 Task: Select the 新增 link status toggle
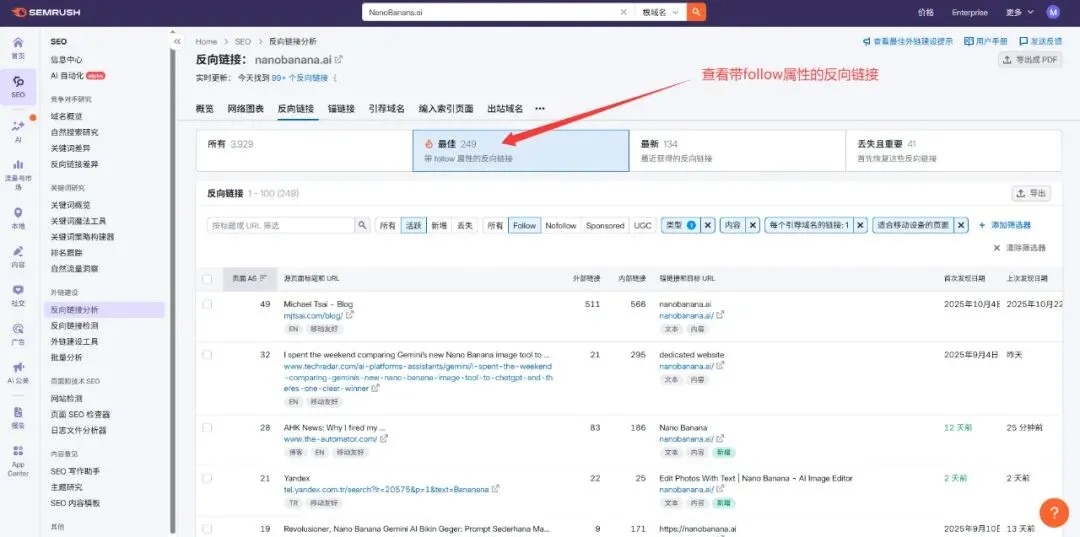point(439,225)
